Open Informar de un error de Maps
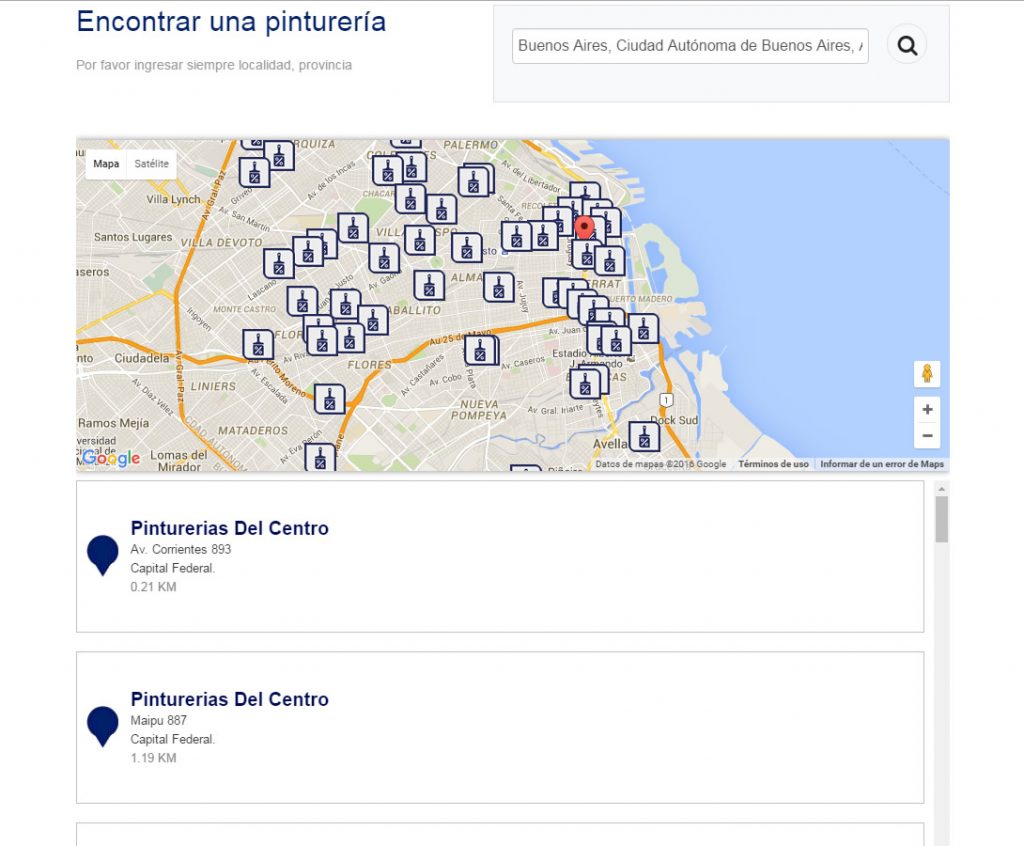This screenshot has height=846, width=1024. [x=882, y=464]
